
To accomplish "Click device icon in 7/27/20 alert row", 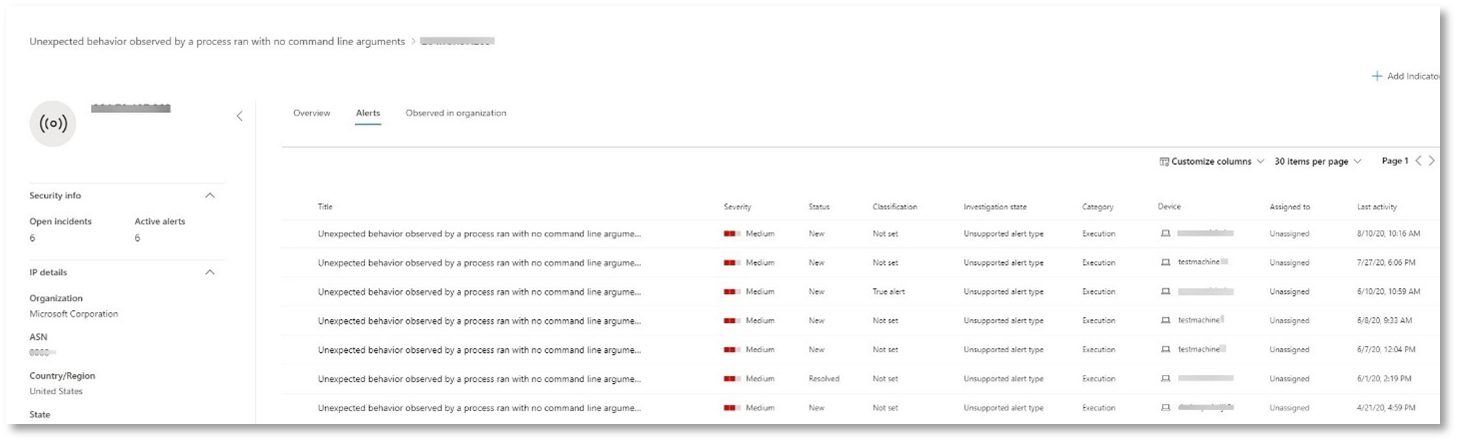I will [x=1165, y=263].
